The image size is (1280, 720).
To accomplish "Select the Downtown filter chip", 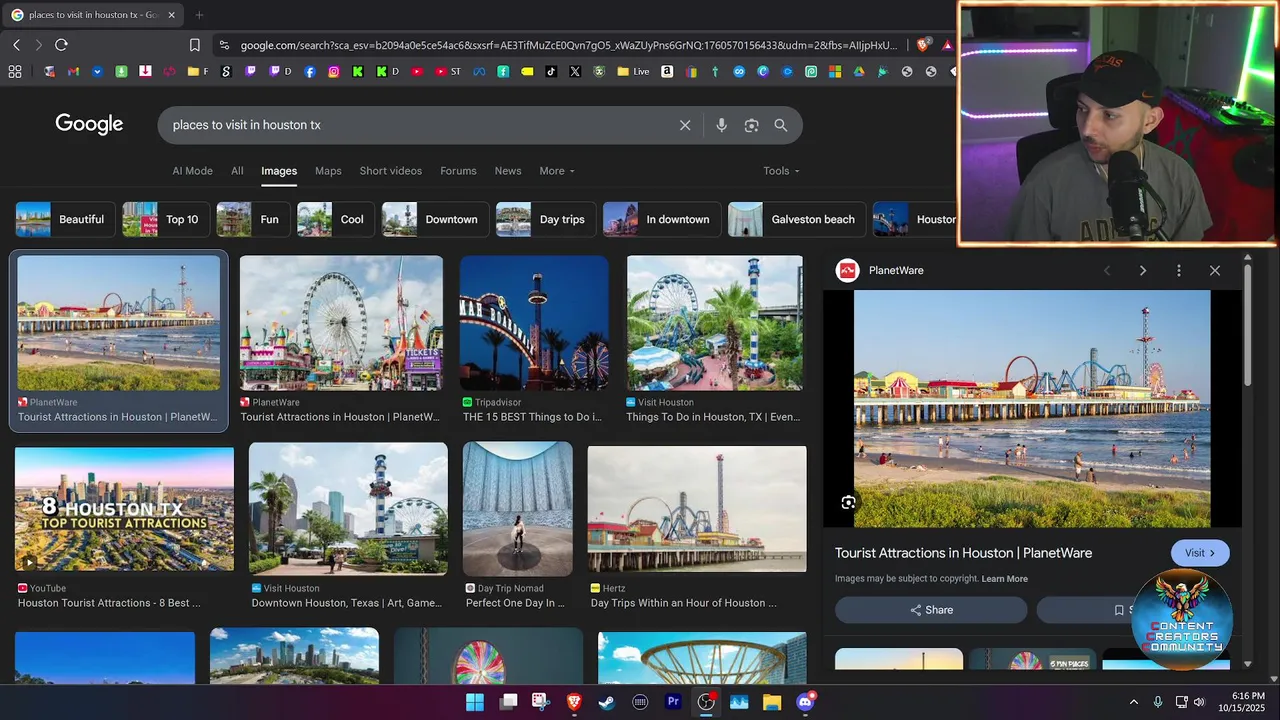I will (436, 219).
